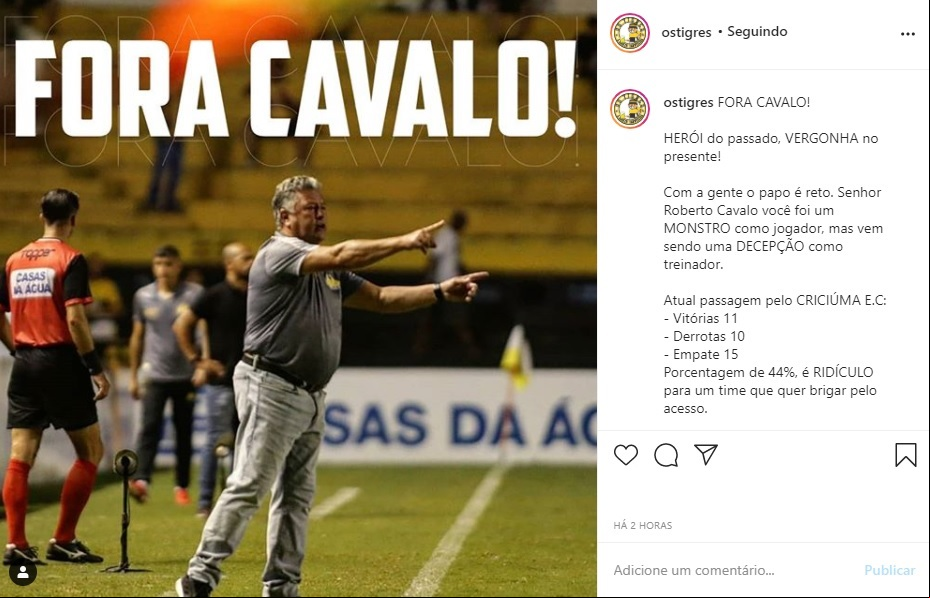
Task: Open ostigres profile picture in header
Action: pyautogui.click(x=630, y=33)
